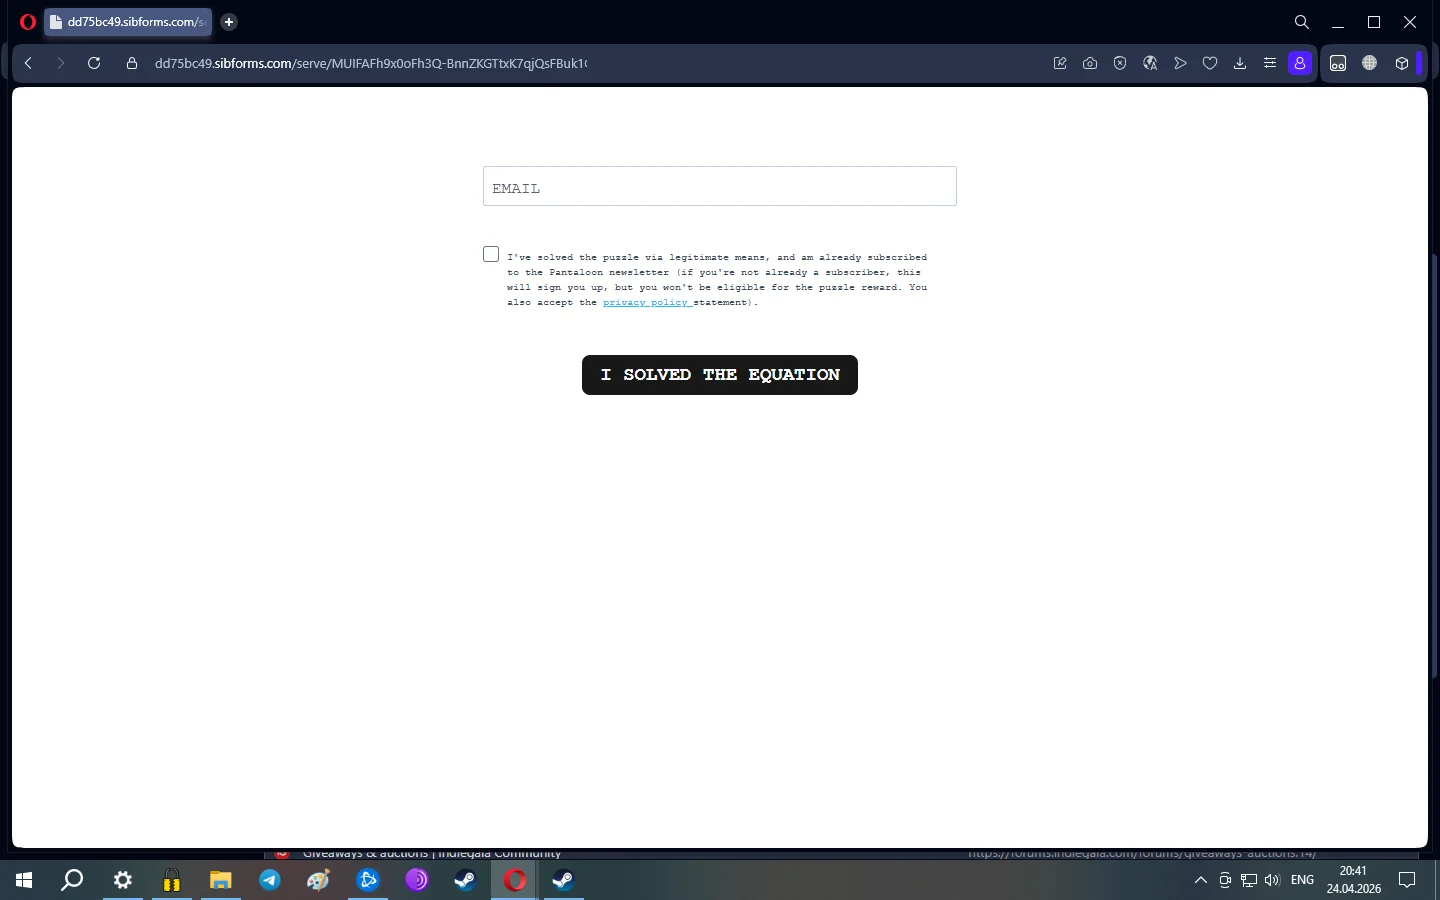Open Telegram from the taskbar
The height and width of the screenshot is (900, 1440).
click(270, 880)
